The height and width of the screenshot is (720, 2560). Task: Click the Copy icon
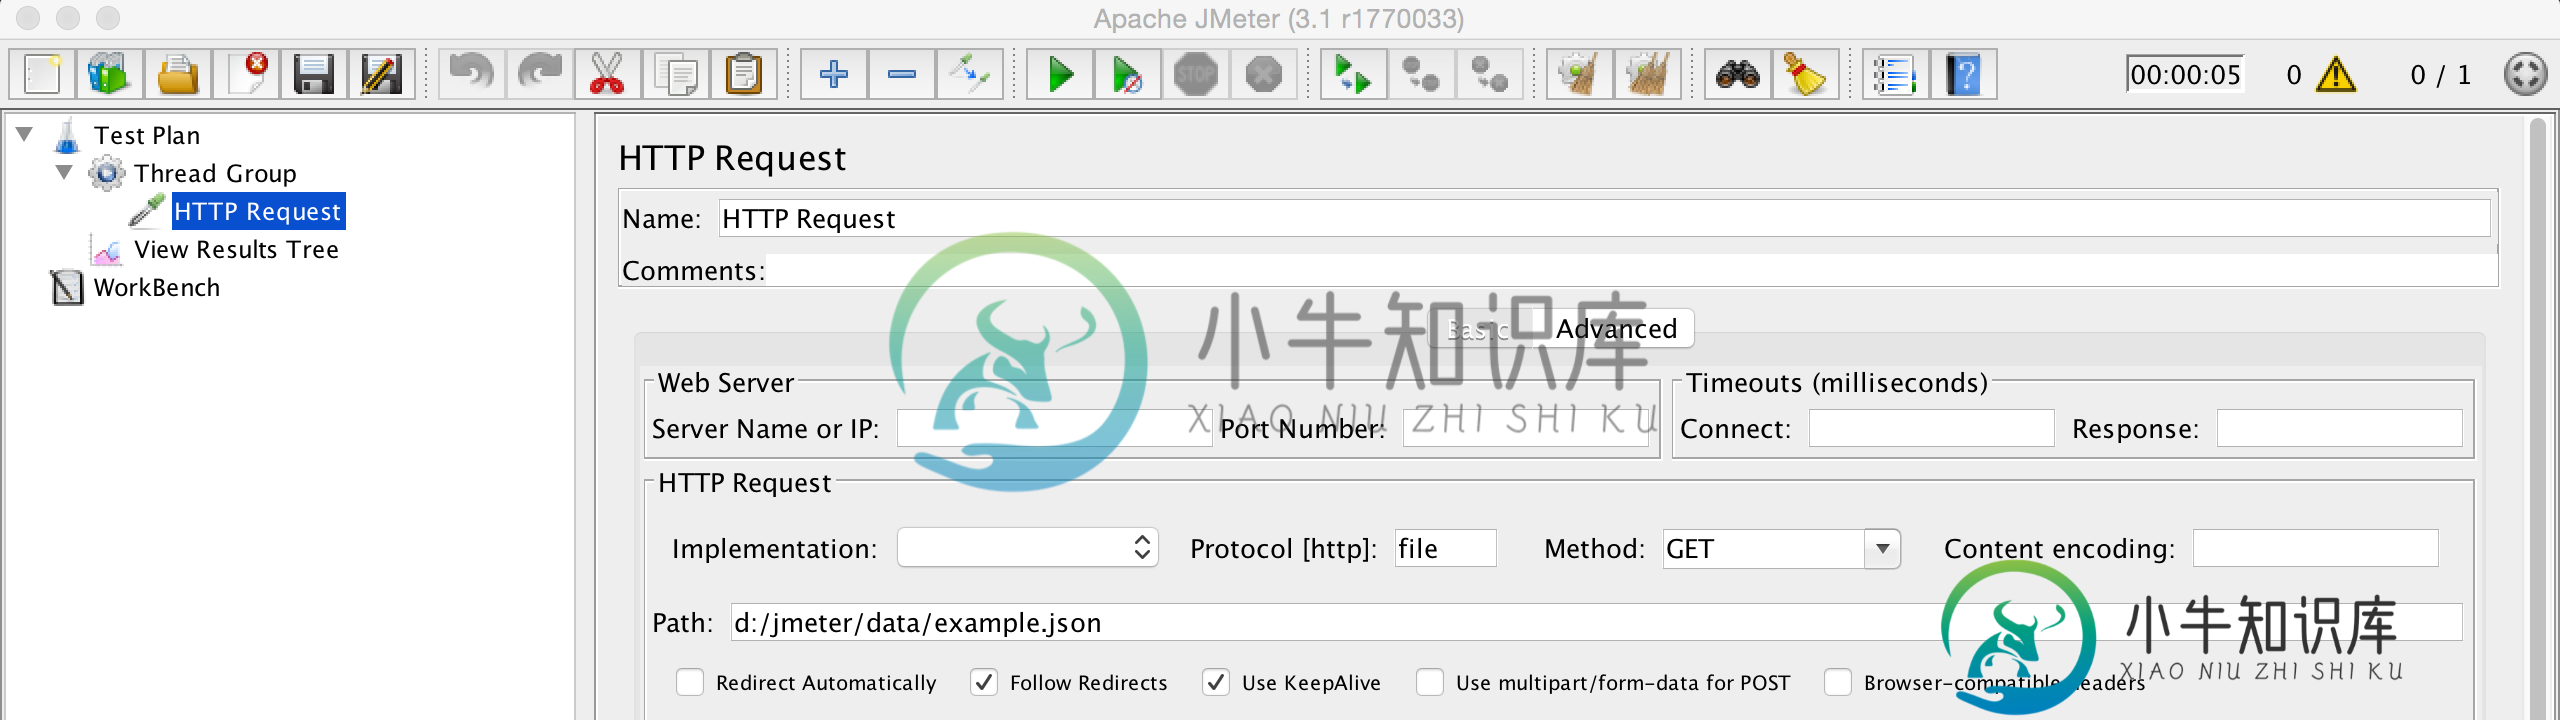point(676,75)
